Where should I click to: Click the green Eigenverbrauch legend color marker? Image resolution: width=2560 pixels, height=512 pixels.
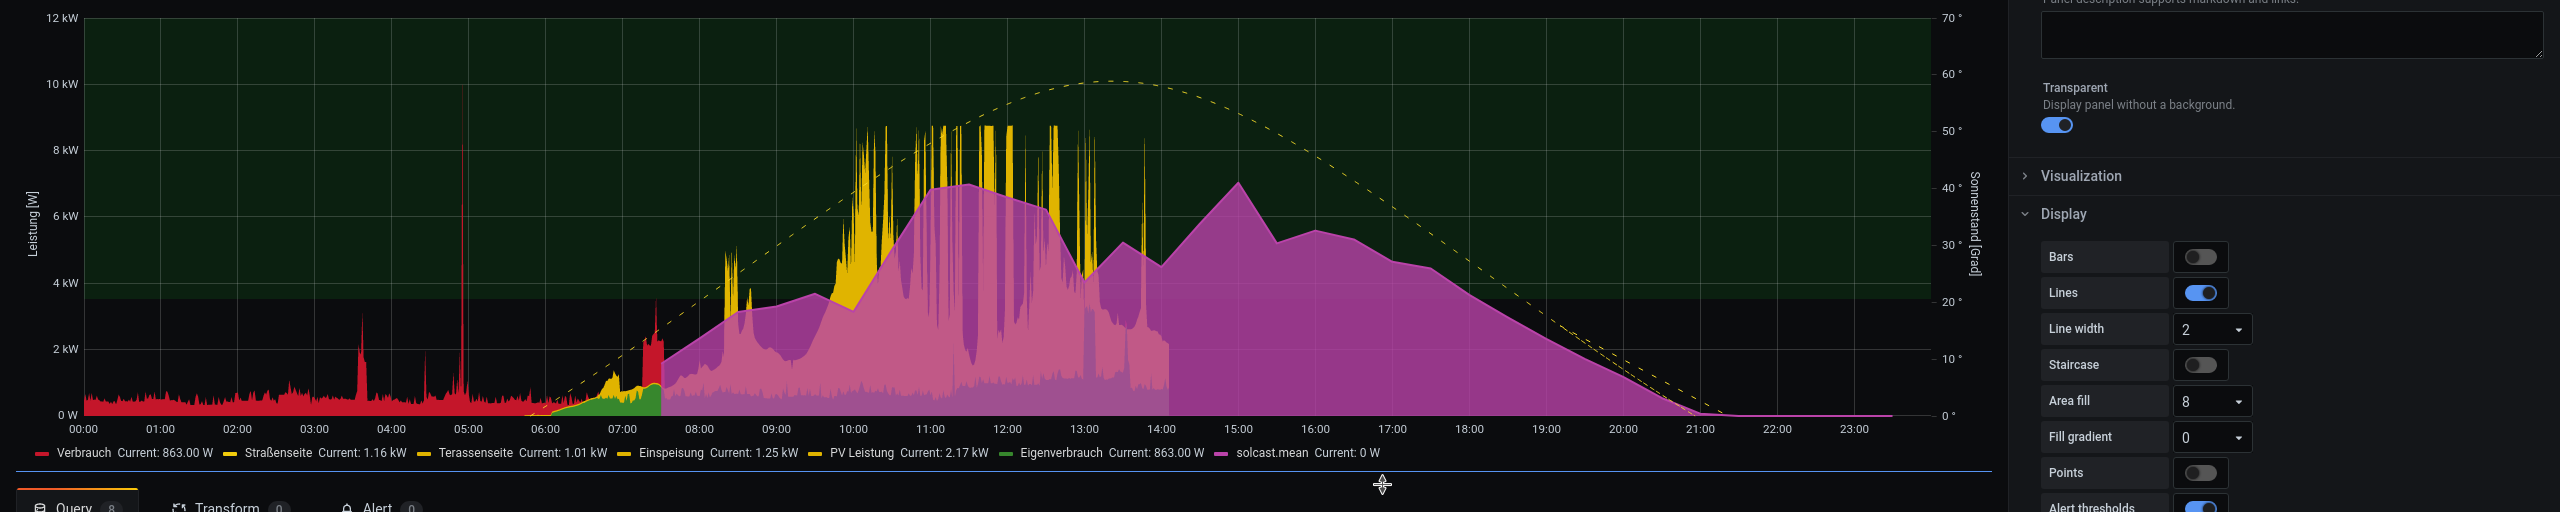click(x=1006, y=454)
